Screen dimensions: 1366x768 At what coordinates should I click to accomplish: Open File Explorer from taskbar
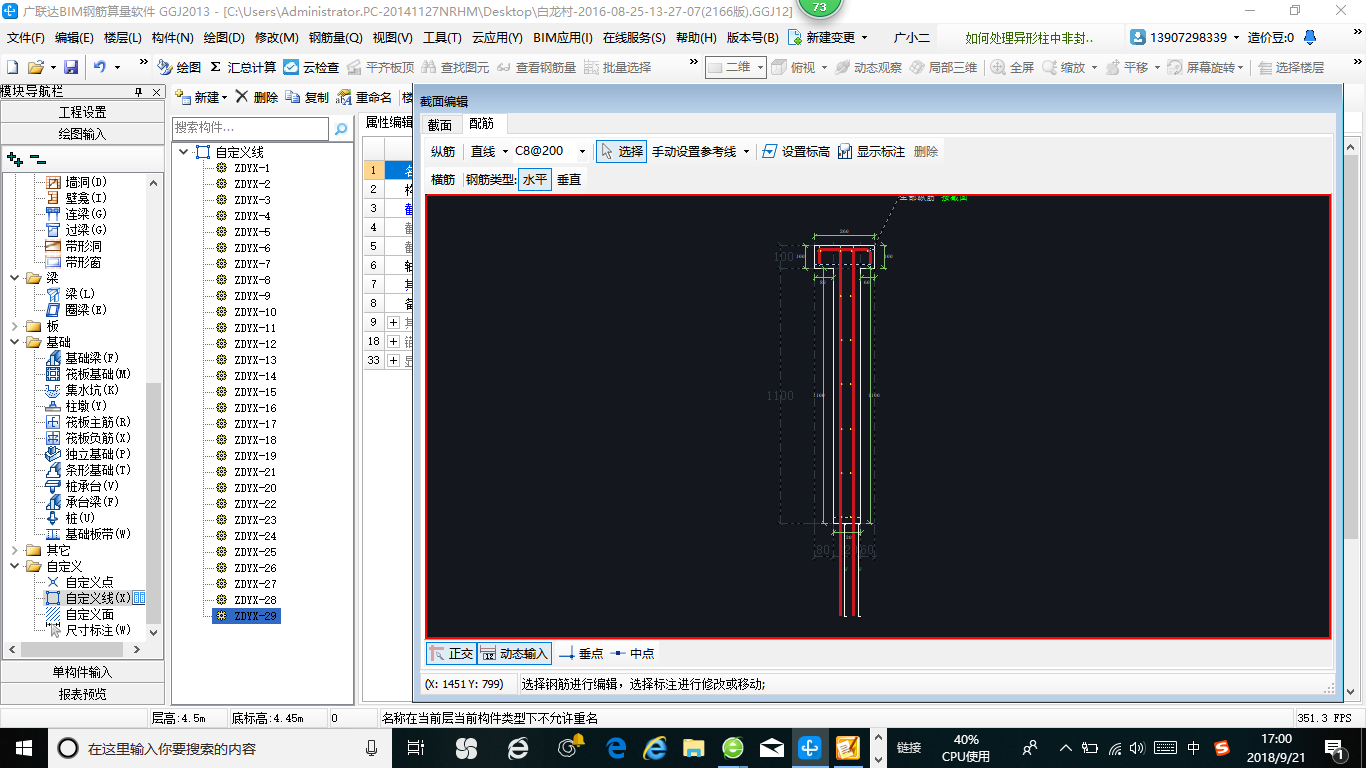pyautogui.click(x=693, y=747)
